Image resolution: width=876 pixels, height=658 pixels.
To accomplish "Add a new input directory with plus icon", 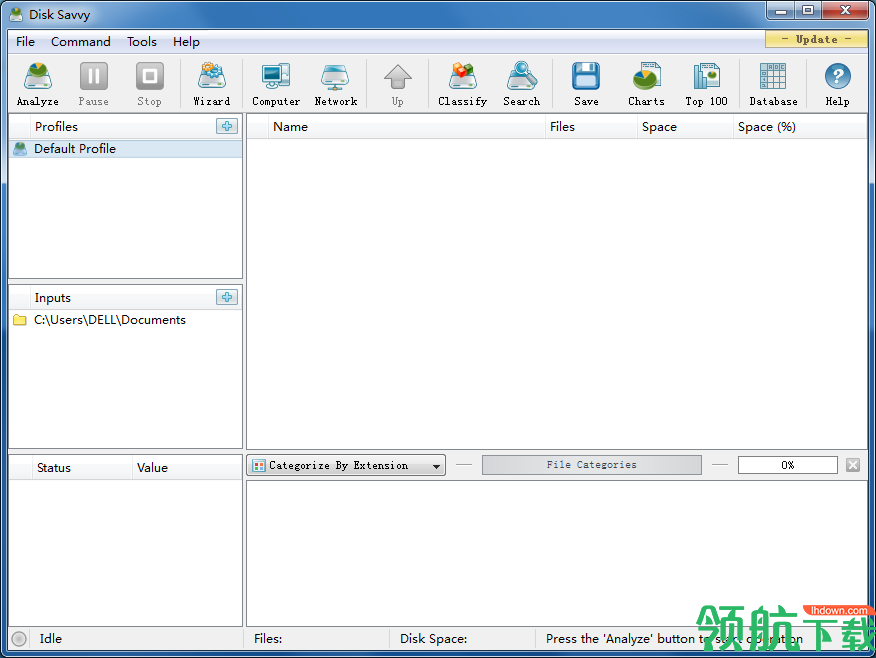I will (x=227, y=297).
